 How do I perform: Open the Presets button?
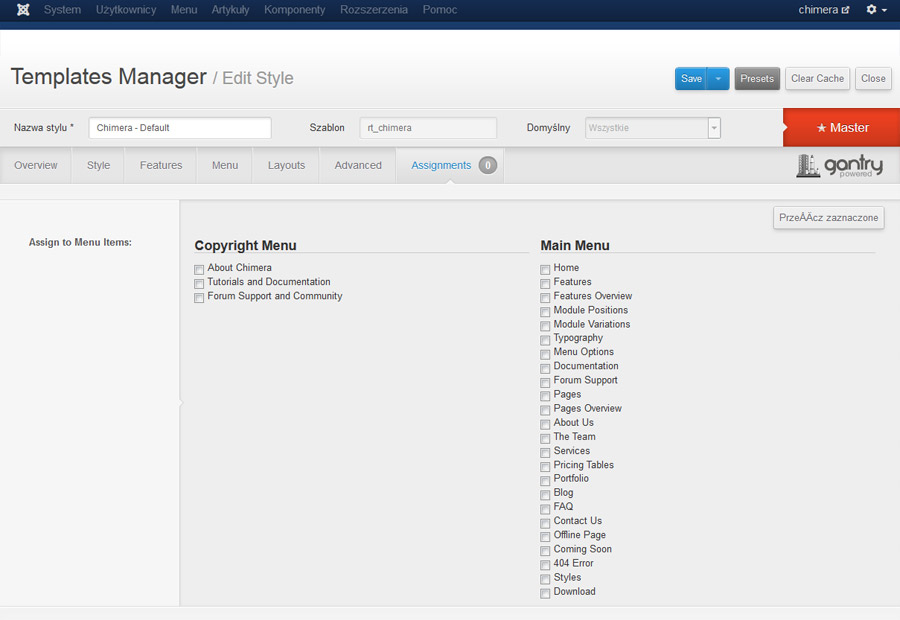point(757,79)
